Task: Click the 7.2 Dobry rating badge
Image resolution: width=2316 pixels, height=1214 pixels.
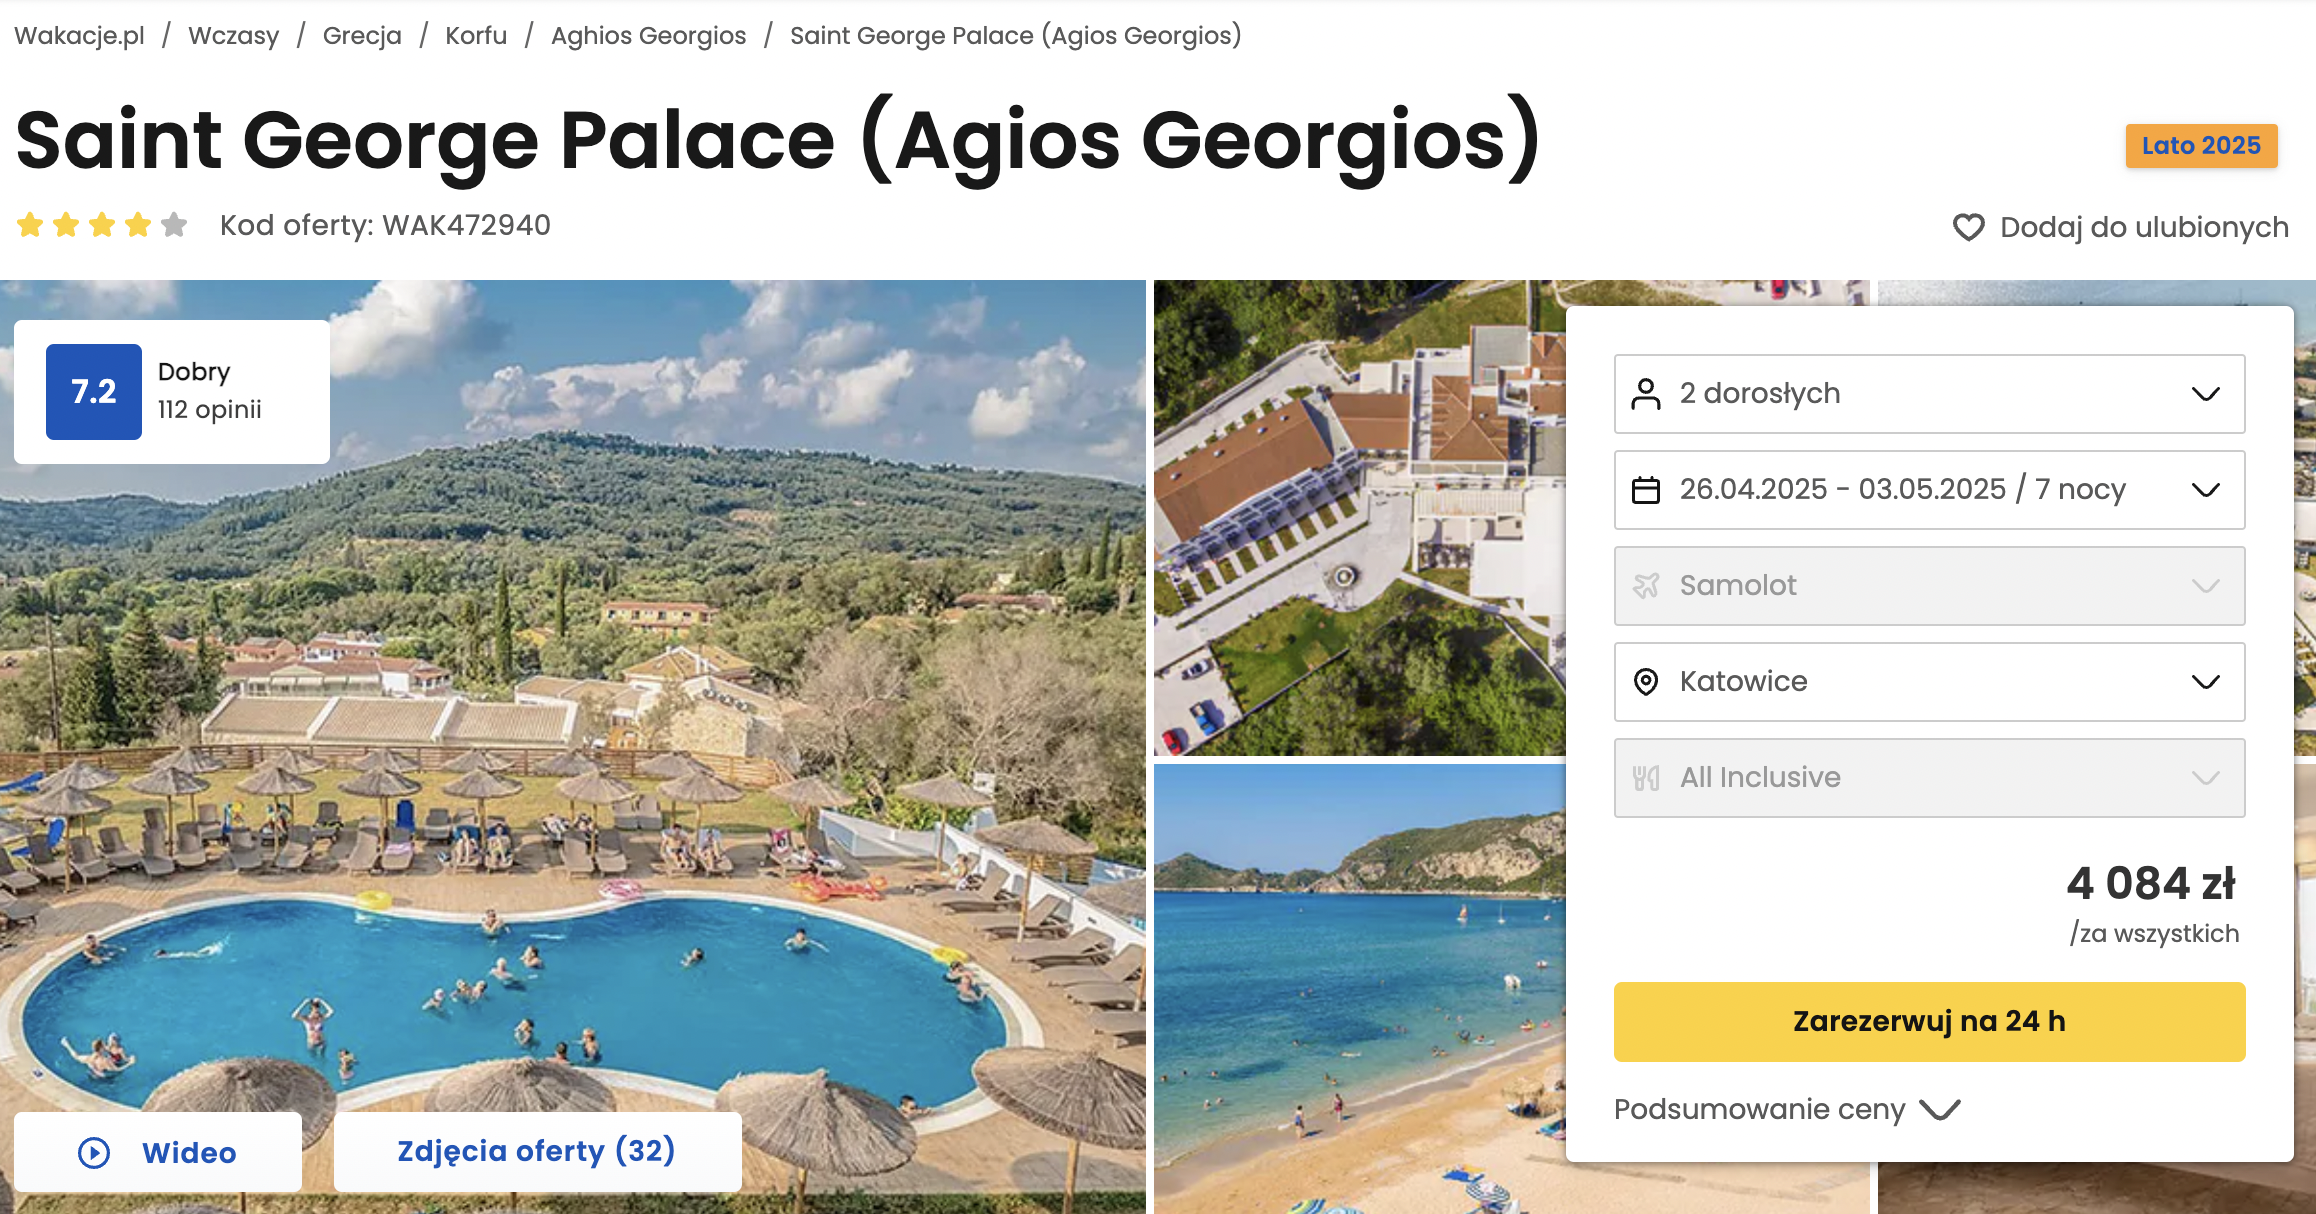Action: pos(172,392)
